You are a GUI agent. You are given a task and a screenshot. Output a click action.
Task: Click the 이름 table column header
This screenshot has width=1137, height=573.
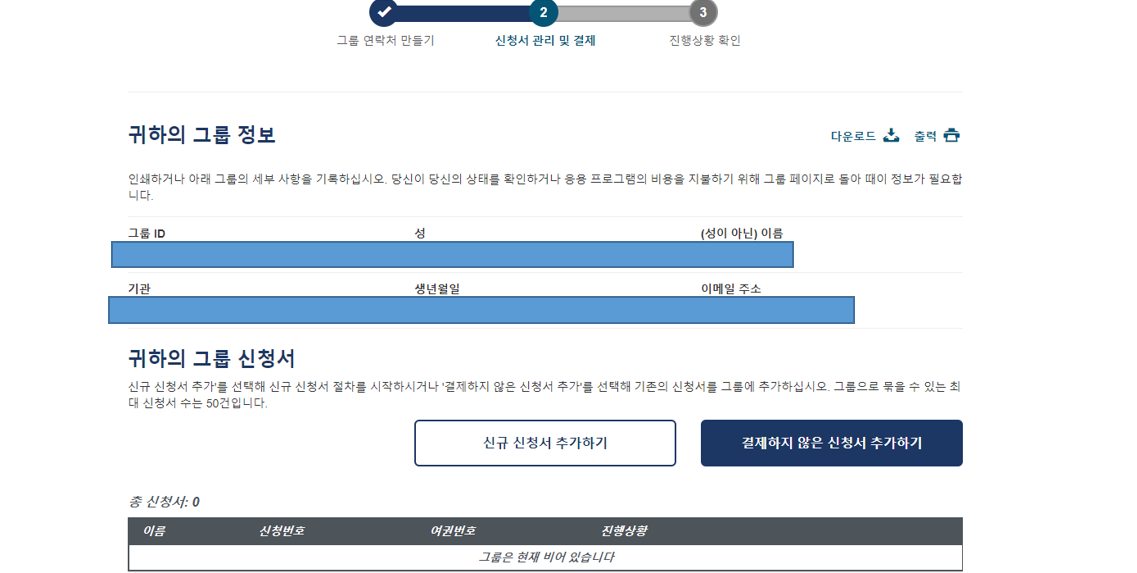pyautogui.click(x=154, y=531)
